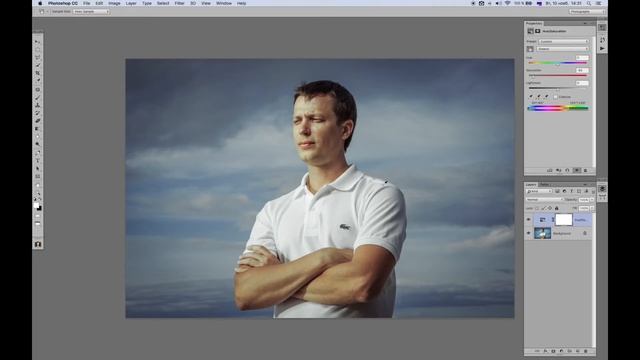Open the color channel dropdown in Properties

point(562,49)
